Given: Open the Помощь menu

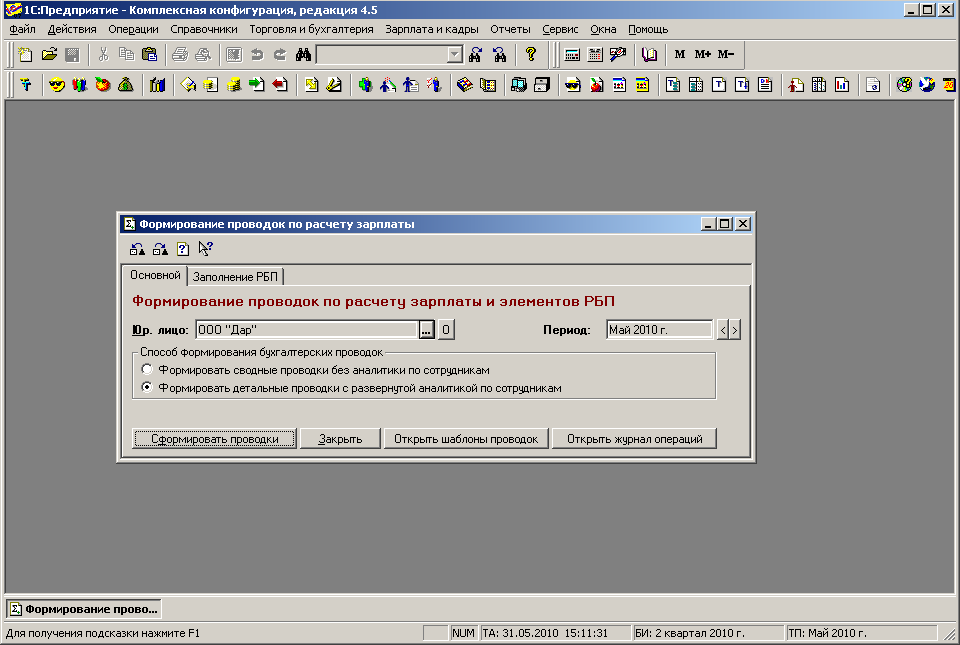Looking at the screenshot, I should tap(648, 29).
